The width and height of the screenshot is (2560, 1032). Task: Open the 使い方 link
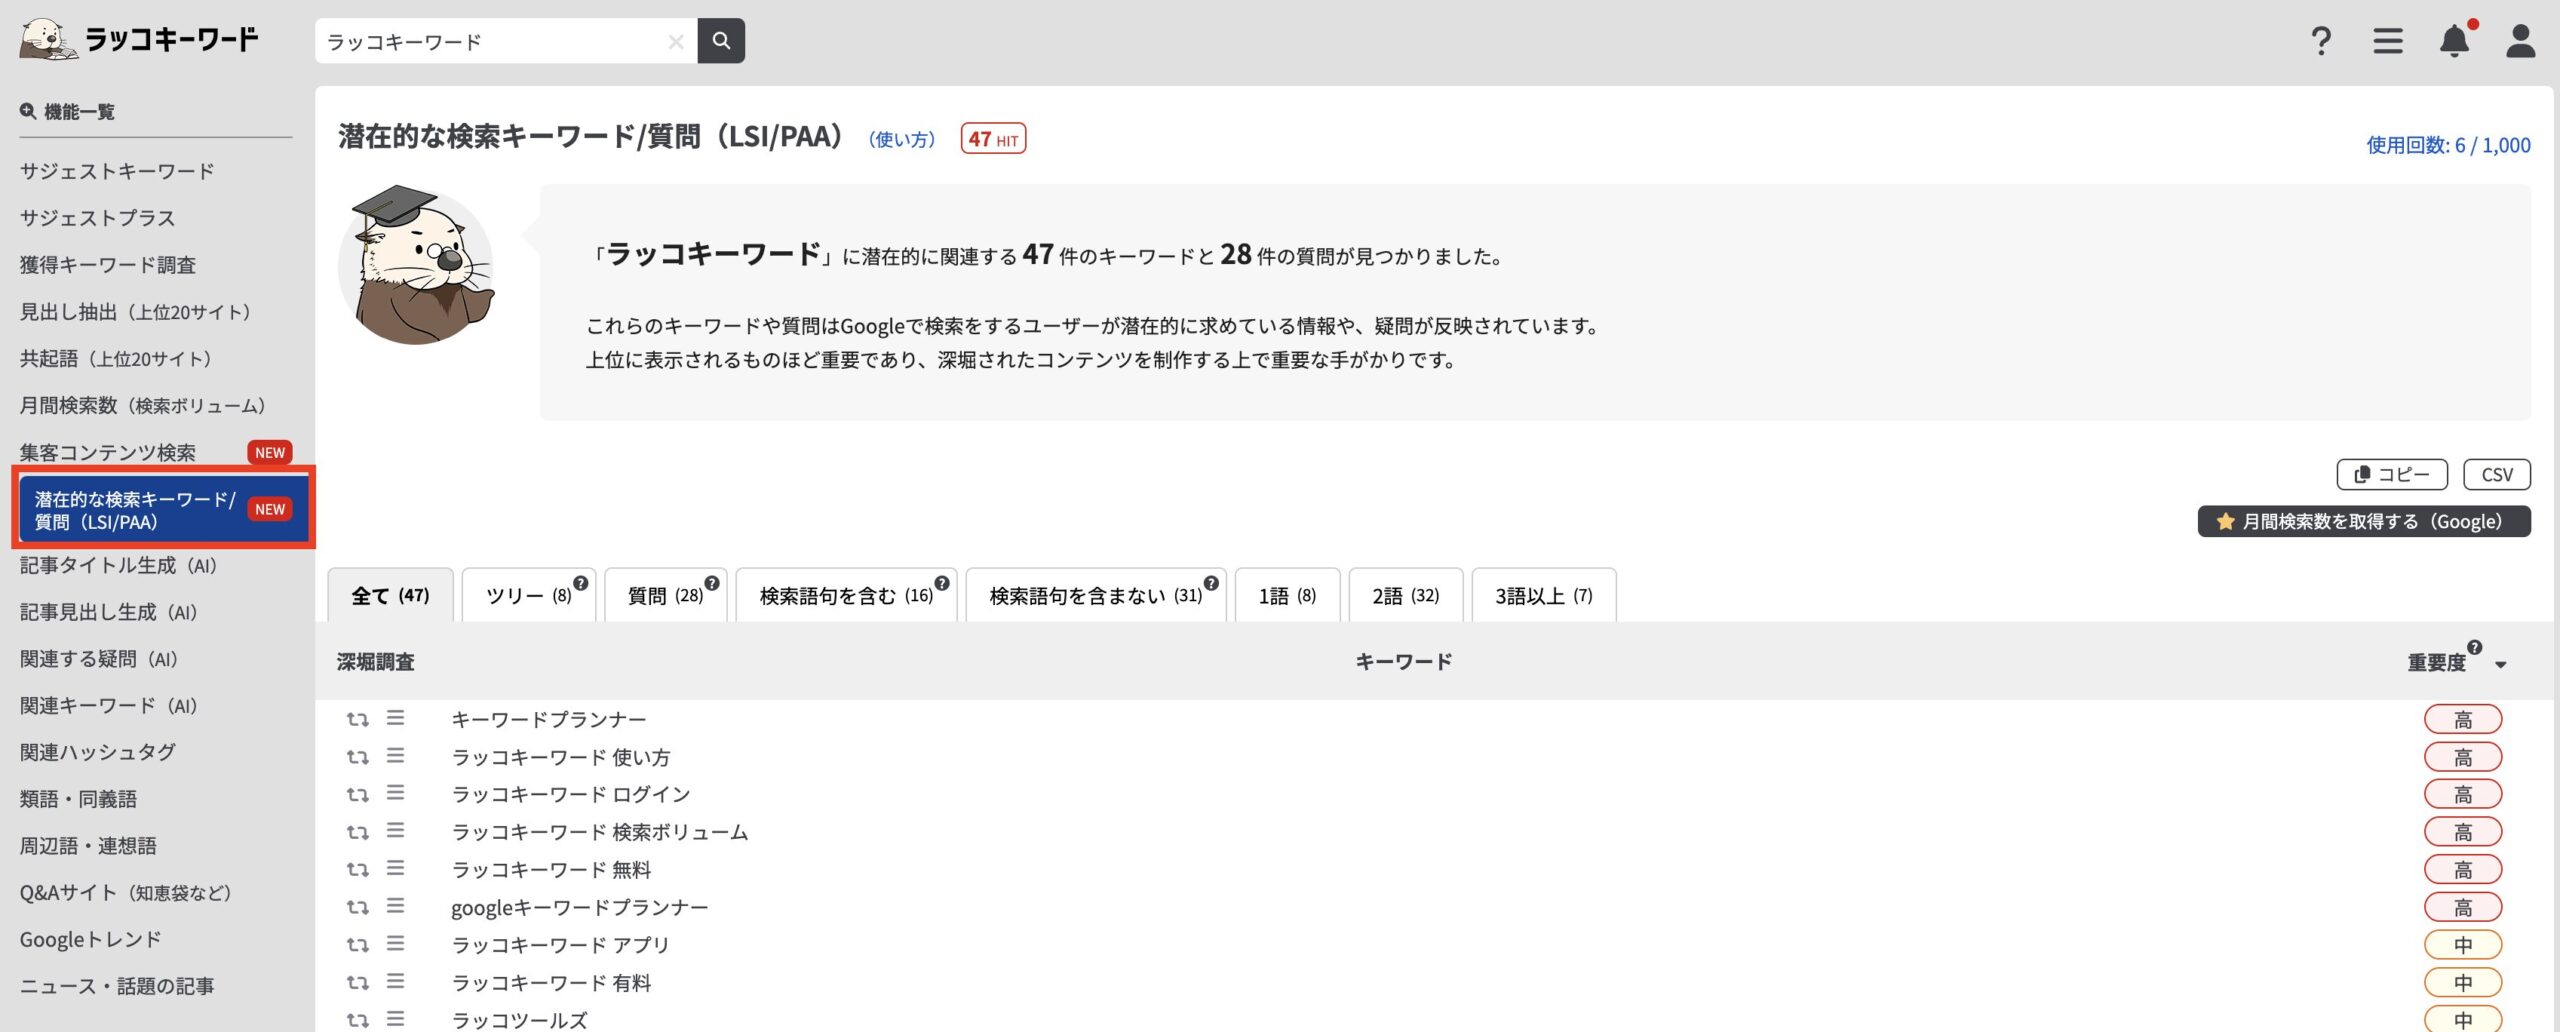(902, 139)
